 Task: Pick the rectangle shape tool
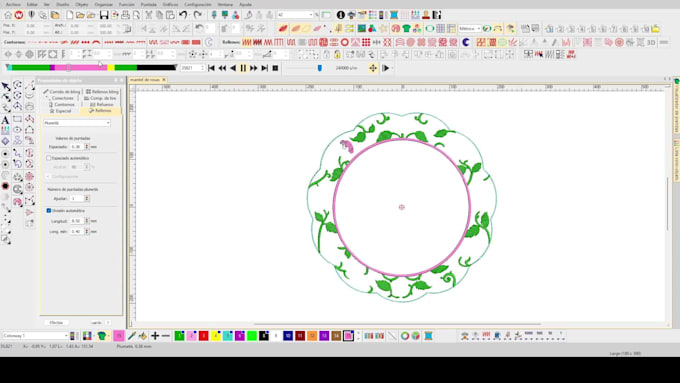pos(17,119)
